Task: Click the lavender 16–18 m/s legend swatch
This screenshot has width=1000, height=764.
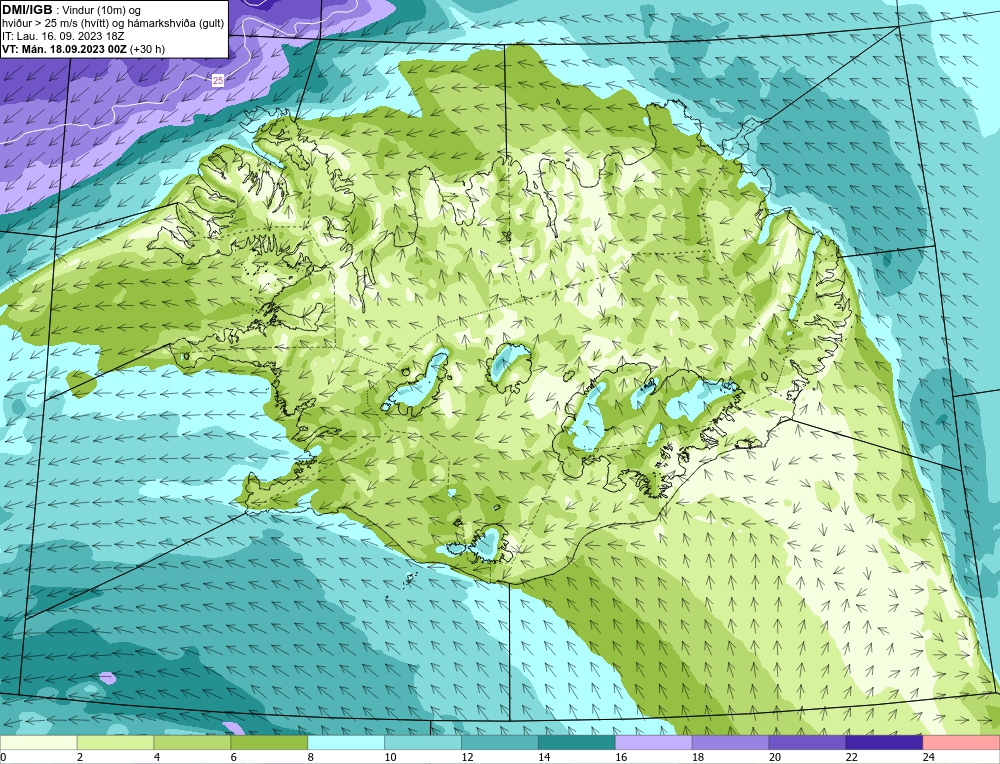Action: [654, 742]
